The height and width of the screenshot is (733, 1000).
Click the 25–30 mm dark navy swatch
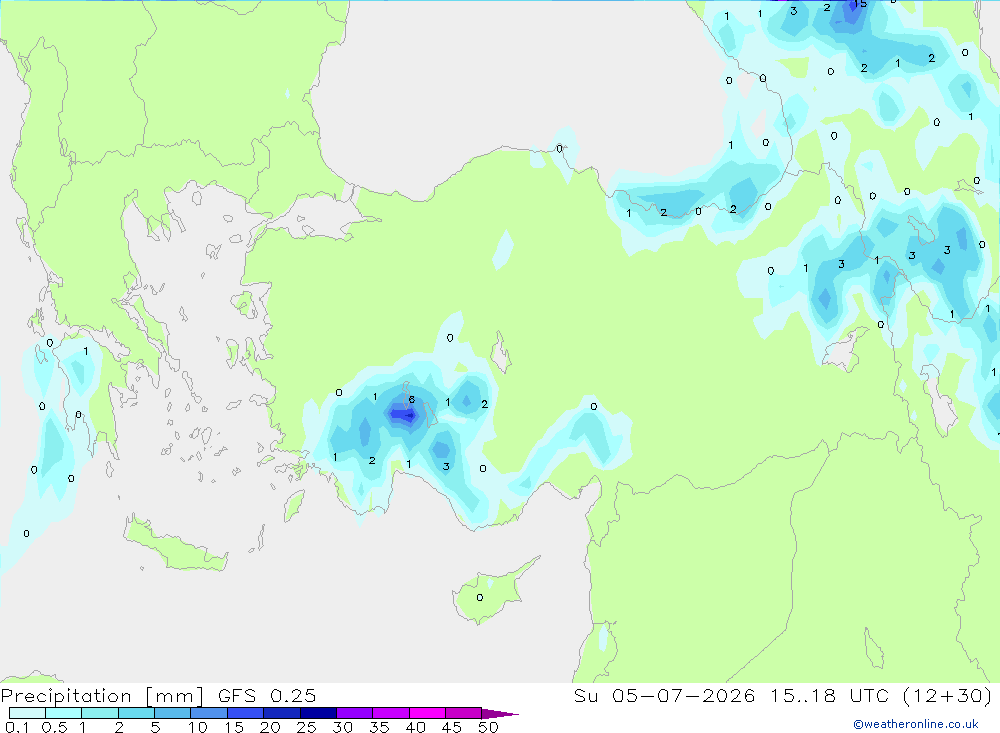(x=318, y=713)
